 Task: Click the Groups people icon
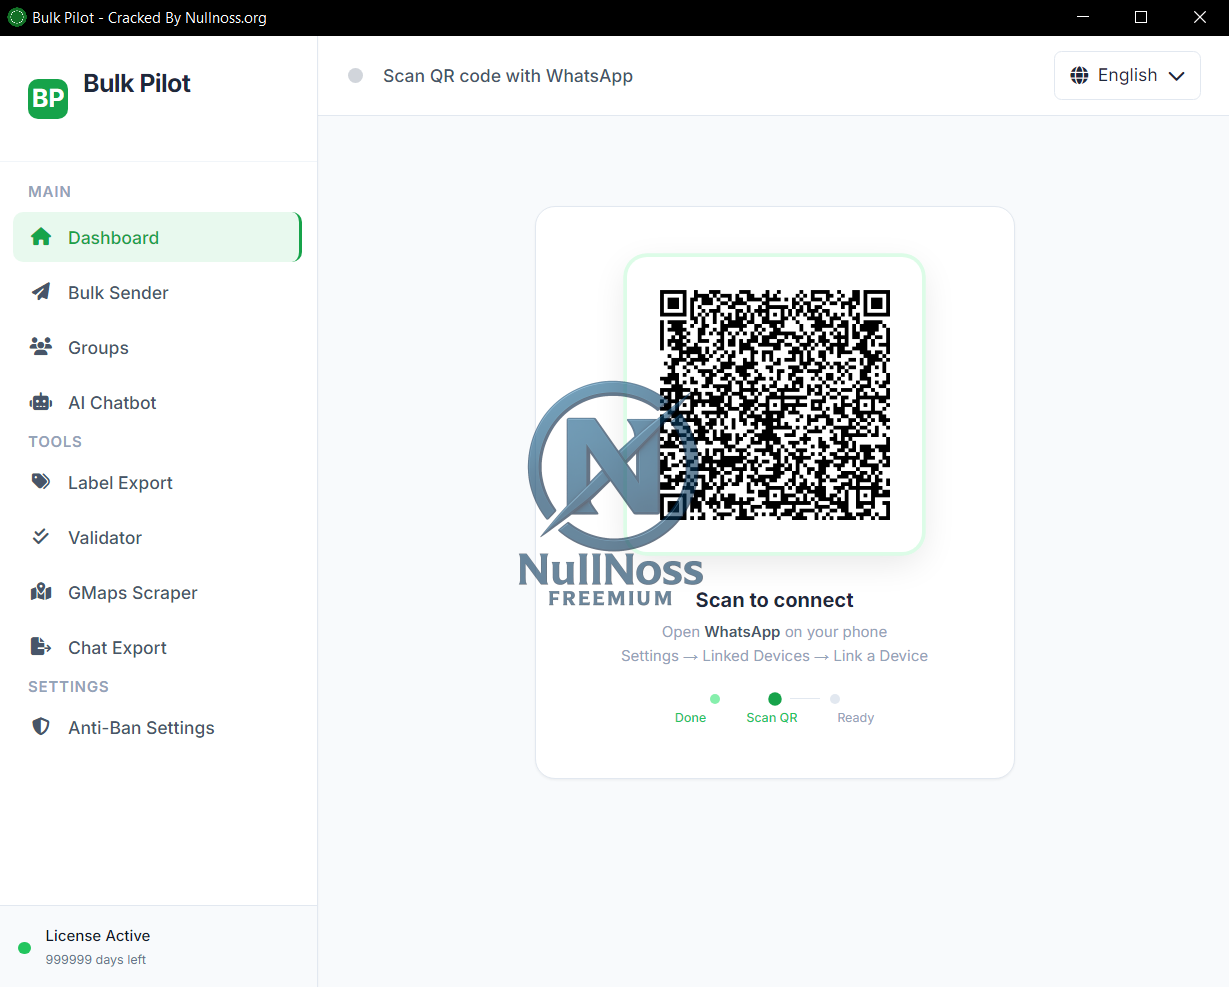[x=41, y=347]
